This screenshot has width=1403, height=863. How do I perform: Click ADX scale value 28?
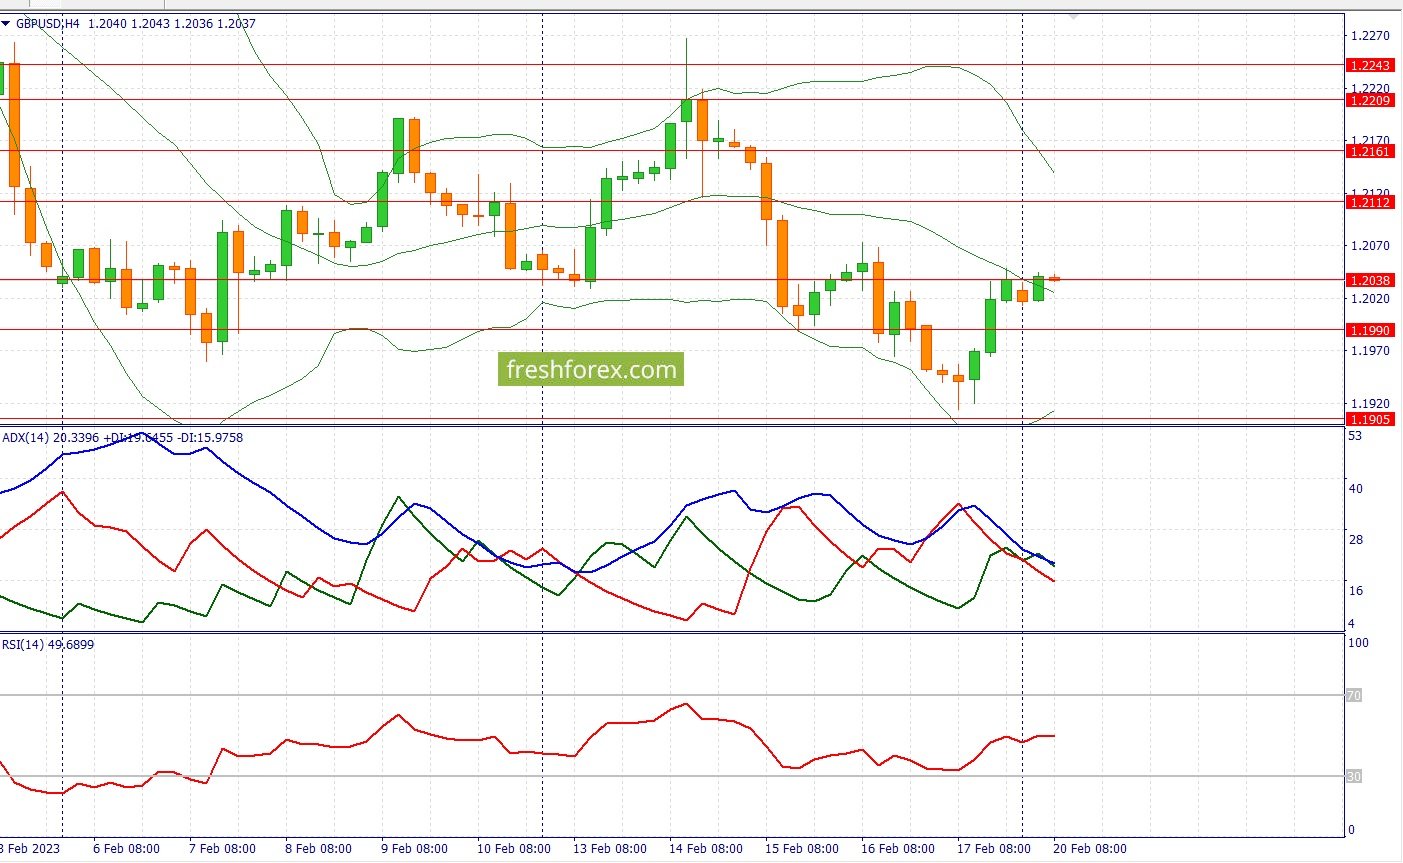tap(1355, 540)
